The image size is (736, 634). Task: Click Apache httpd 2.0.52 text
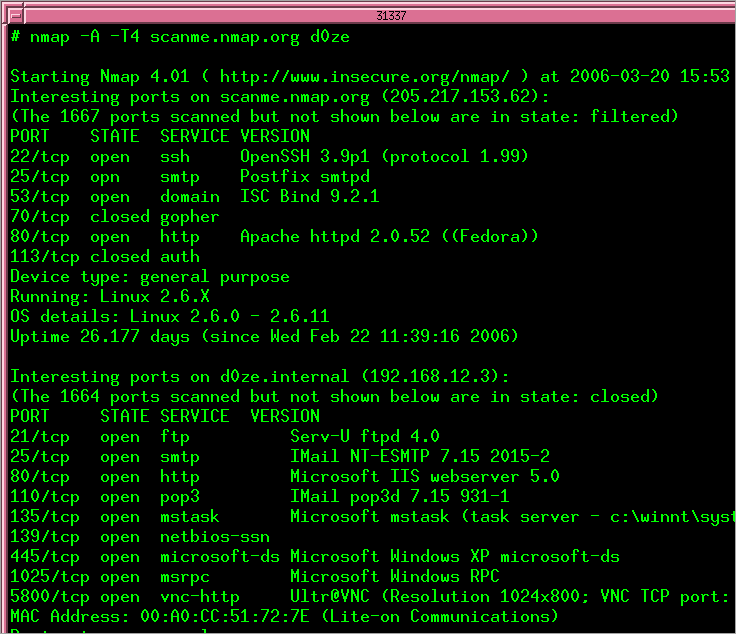coord(335,236)
